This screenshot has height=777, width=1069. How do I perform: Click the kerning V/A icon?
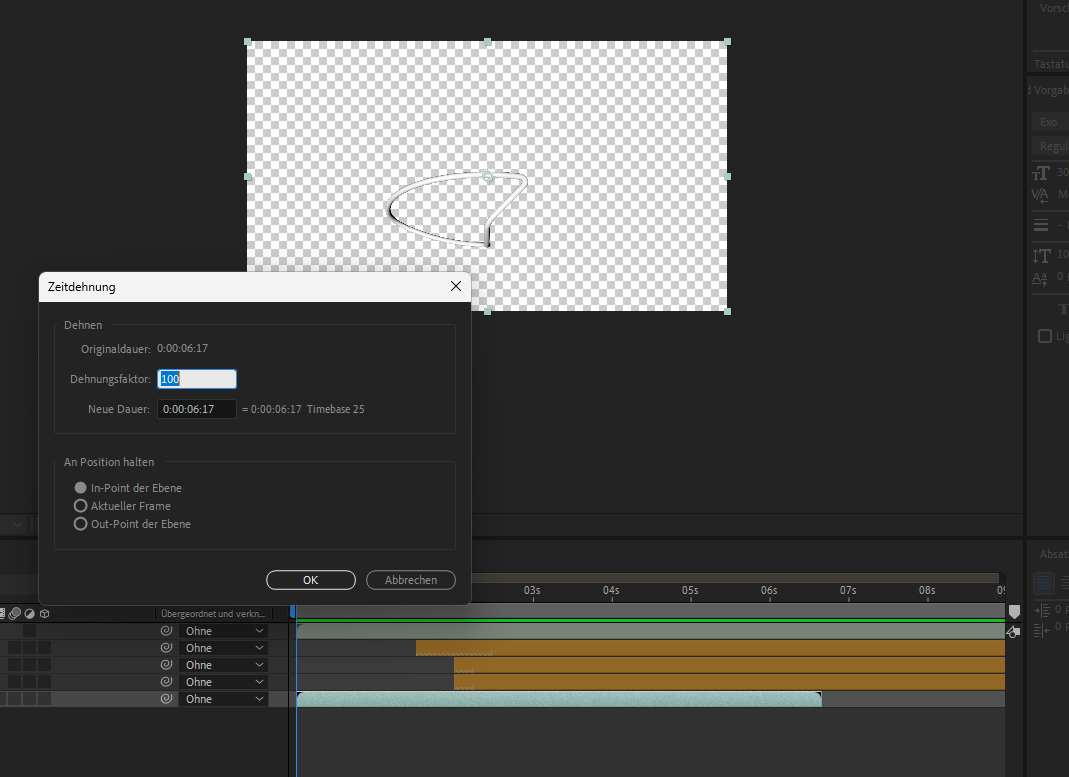point(1040,196)
